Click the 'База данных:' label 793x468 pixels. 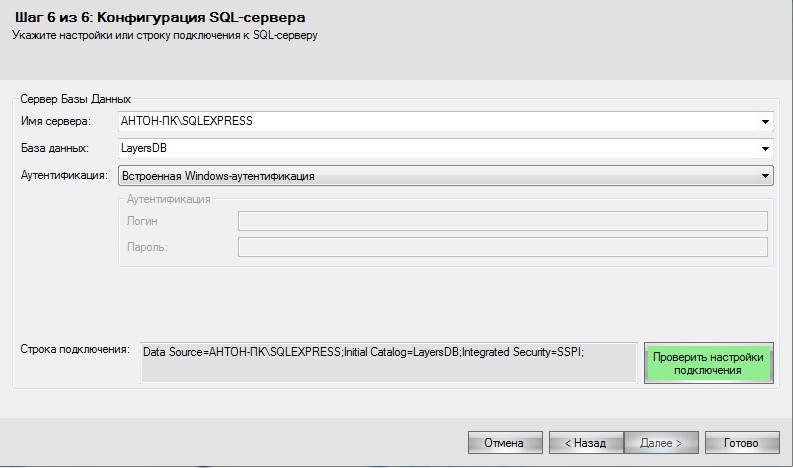[55, 149]
